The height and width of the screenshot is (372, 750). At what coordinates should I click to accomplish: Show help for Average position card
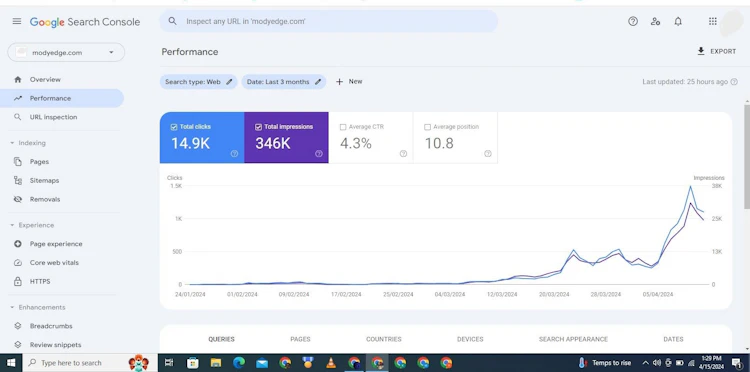click(x=487, y=153)
